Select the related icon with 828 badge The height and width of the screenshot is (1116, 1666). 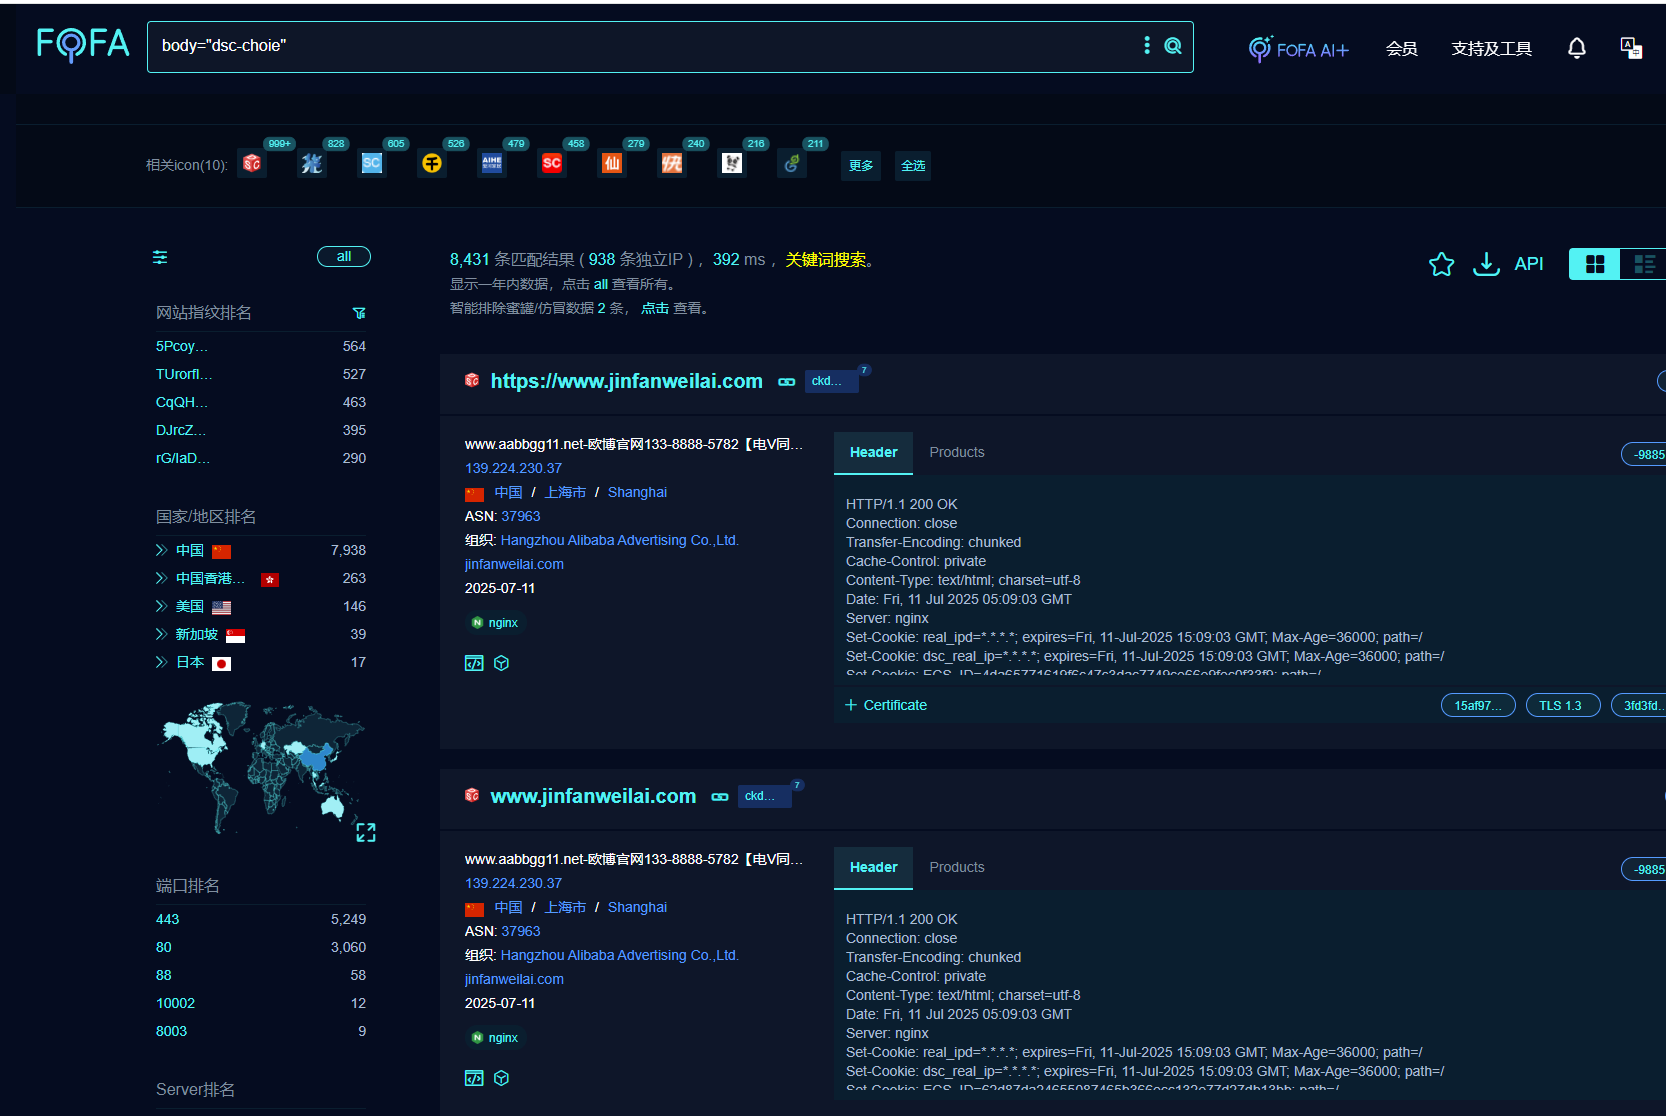[312, 163]
